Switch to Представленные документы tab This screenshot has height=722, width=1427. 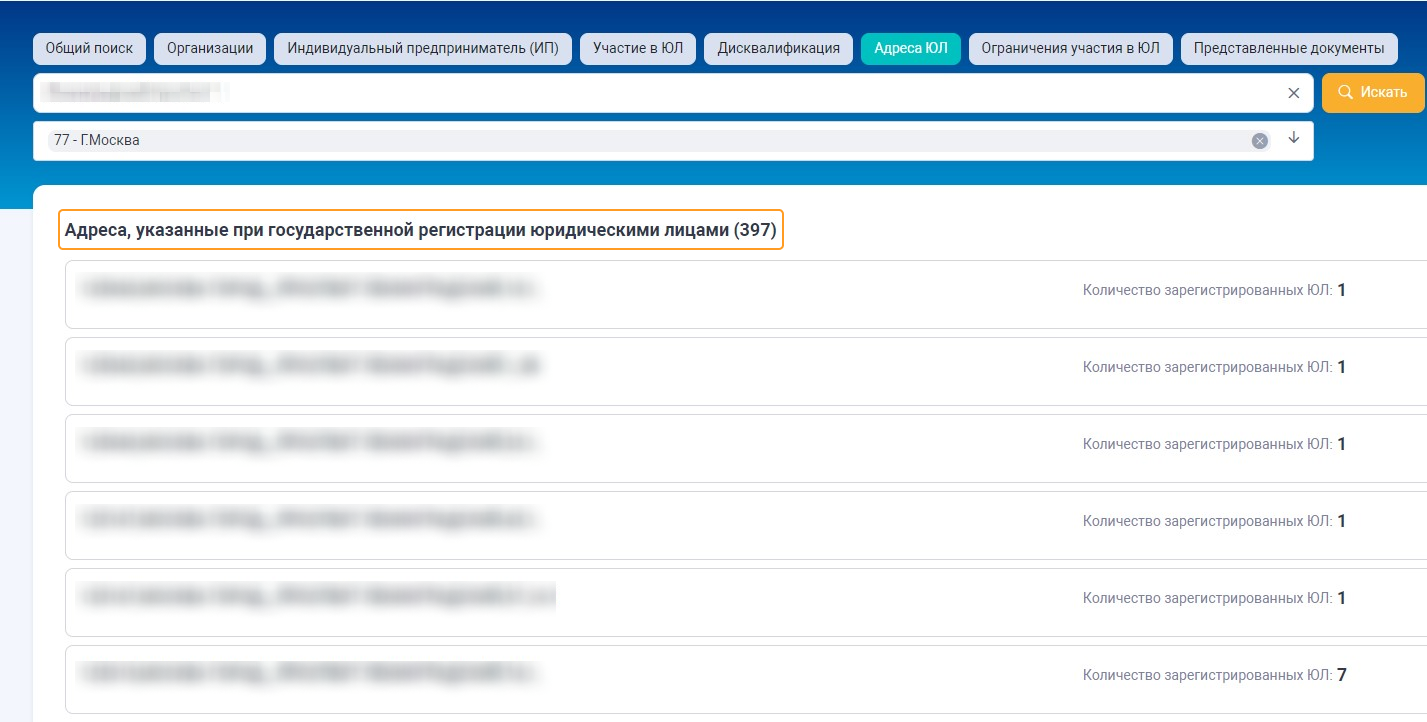tap(1289, 49)
